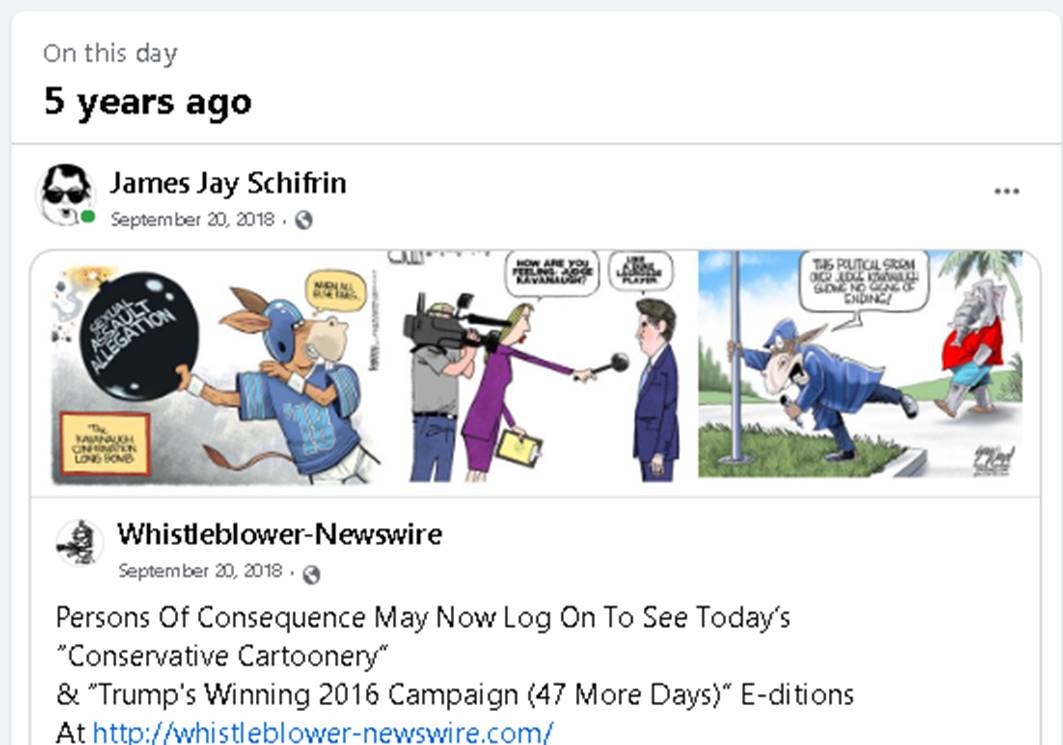The image size is (1063, 745).
Task: Click Whistleblower-Newswire's September 20, 2018 timestamp
Action: 200,571
